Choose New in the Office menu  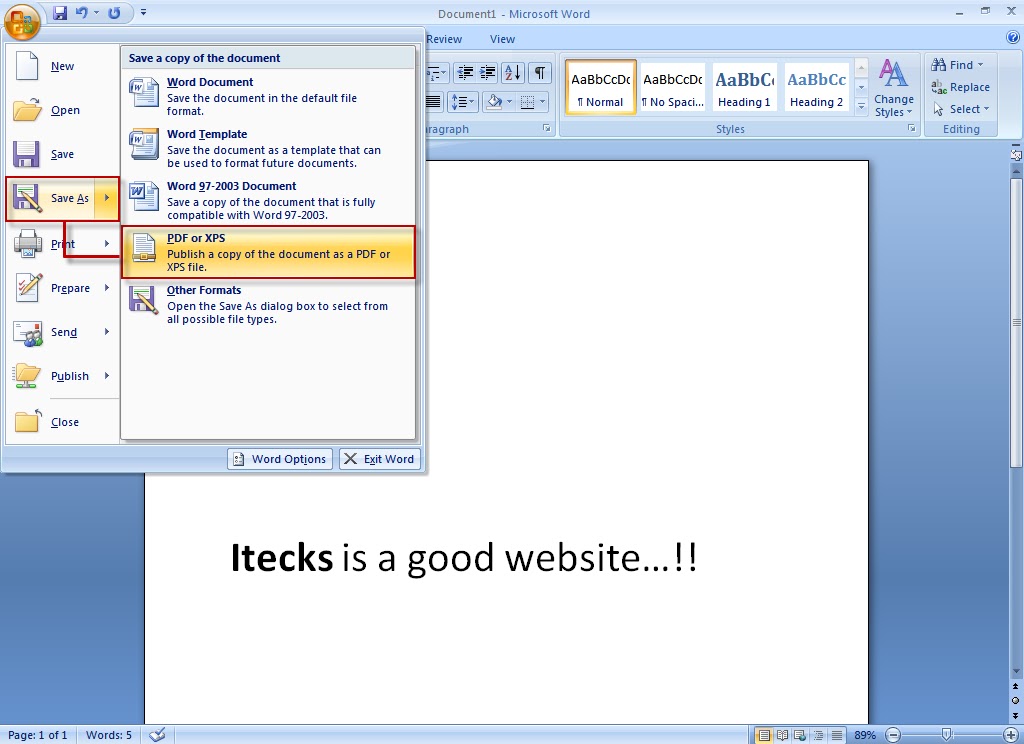click(62, 66)
